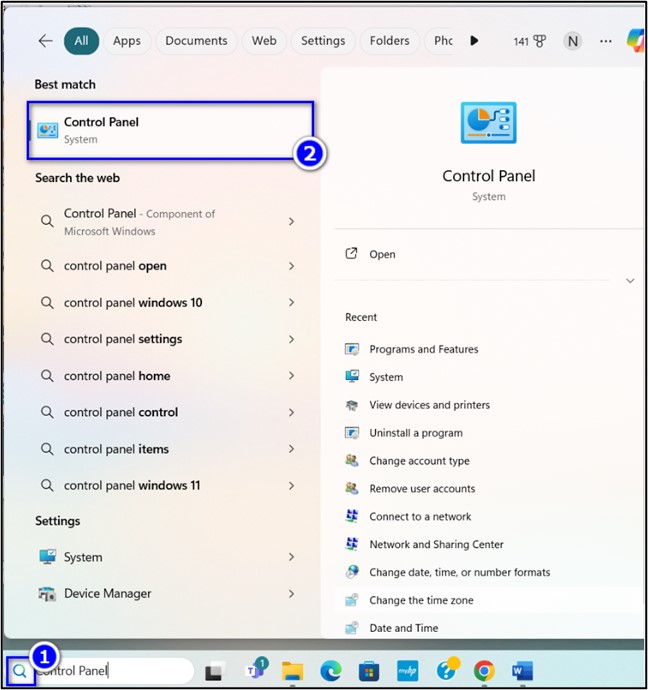This screenshot has height=690, width=648.
Task: Open the N account profile icon
Action: pyautogui.click(x=572, y=41)
